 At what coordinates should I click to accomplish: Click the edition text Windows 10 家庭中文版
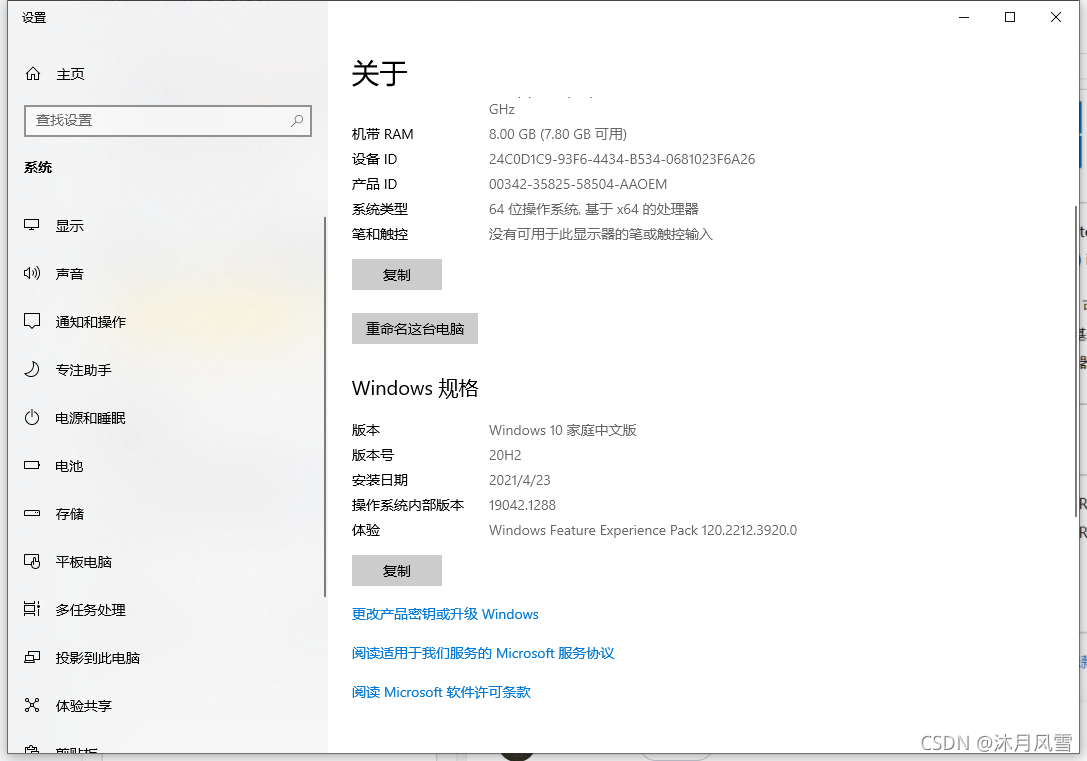coord(562,430)
